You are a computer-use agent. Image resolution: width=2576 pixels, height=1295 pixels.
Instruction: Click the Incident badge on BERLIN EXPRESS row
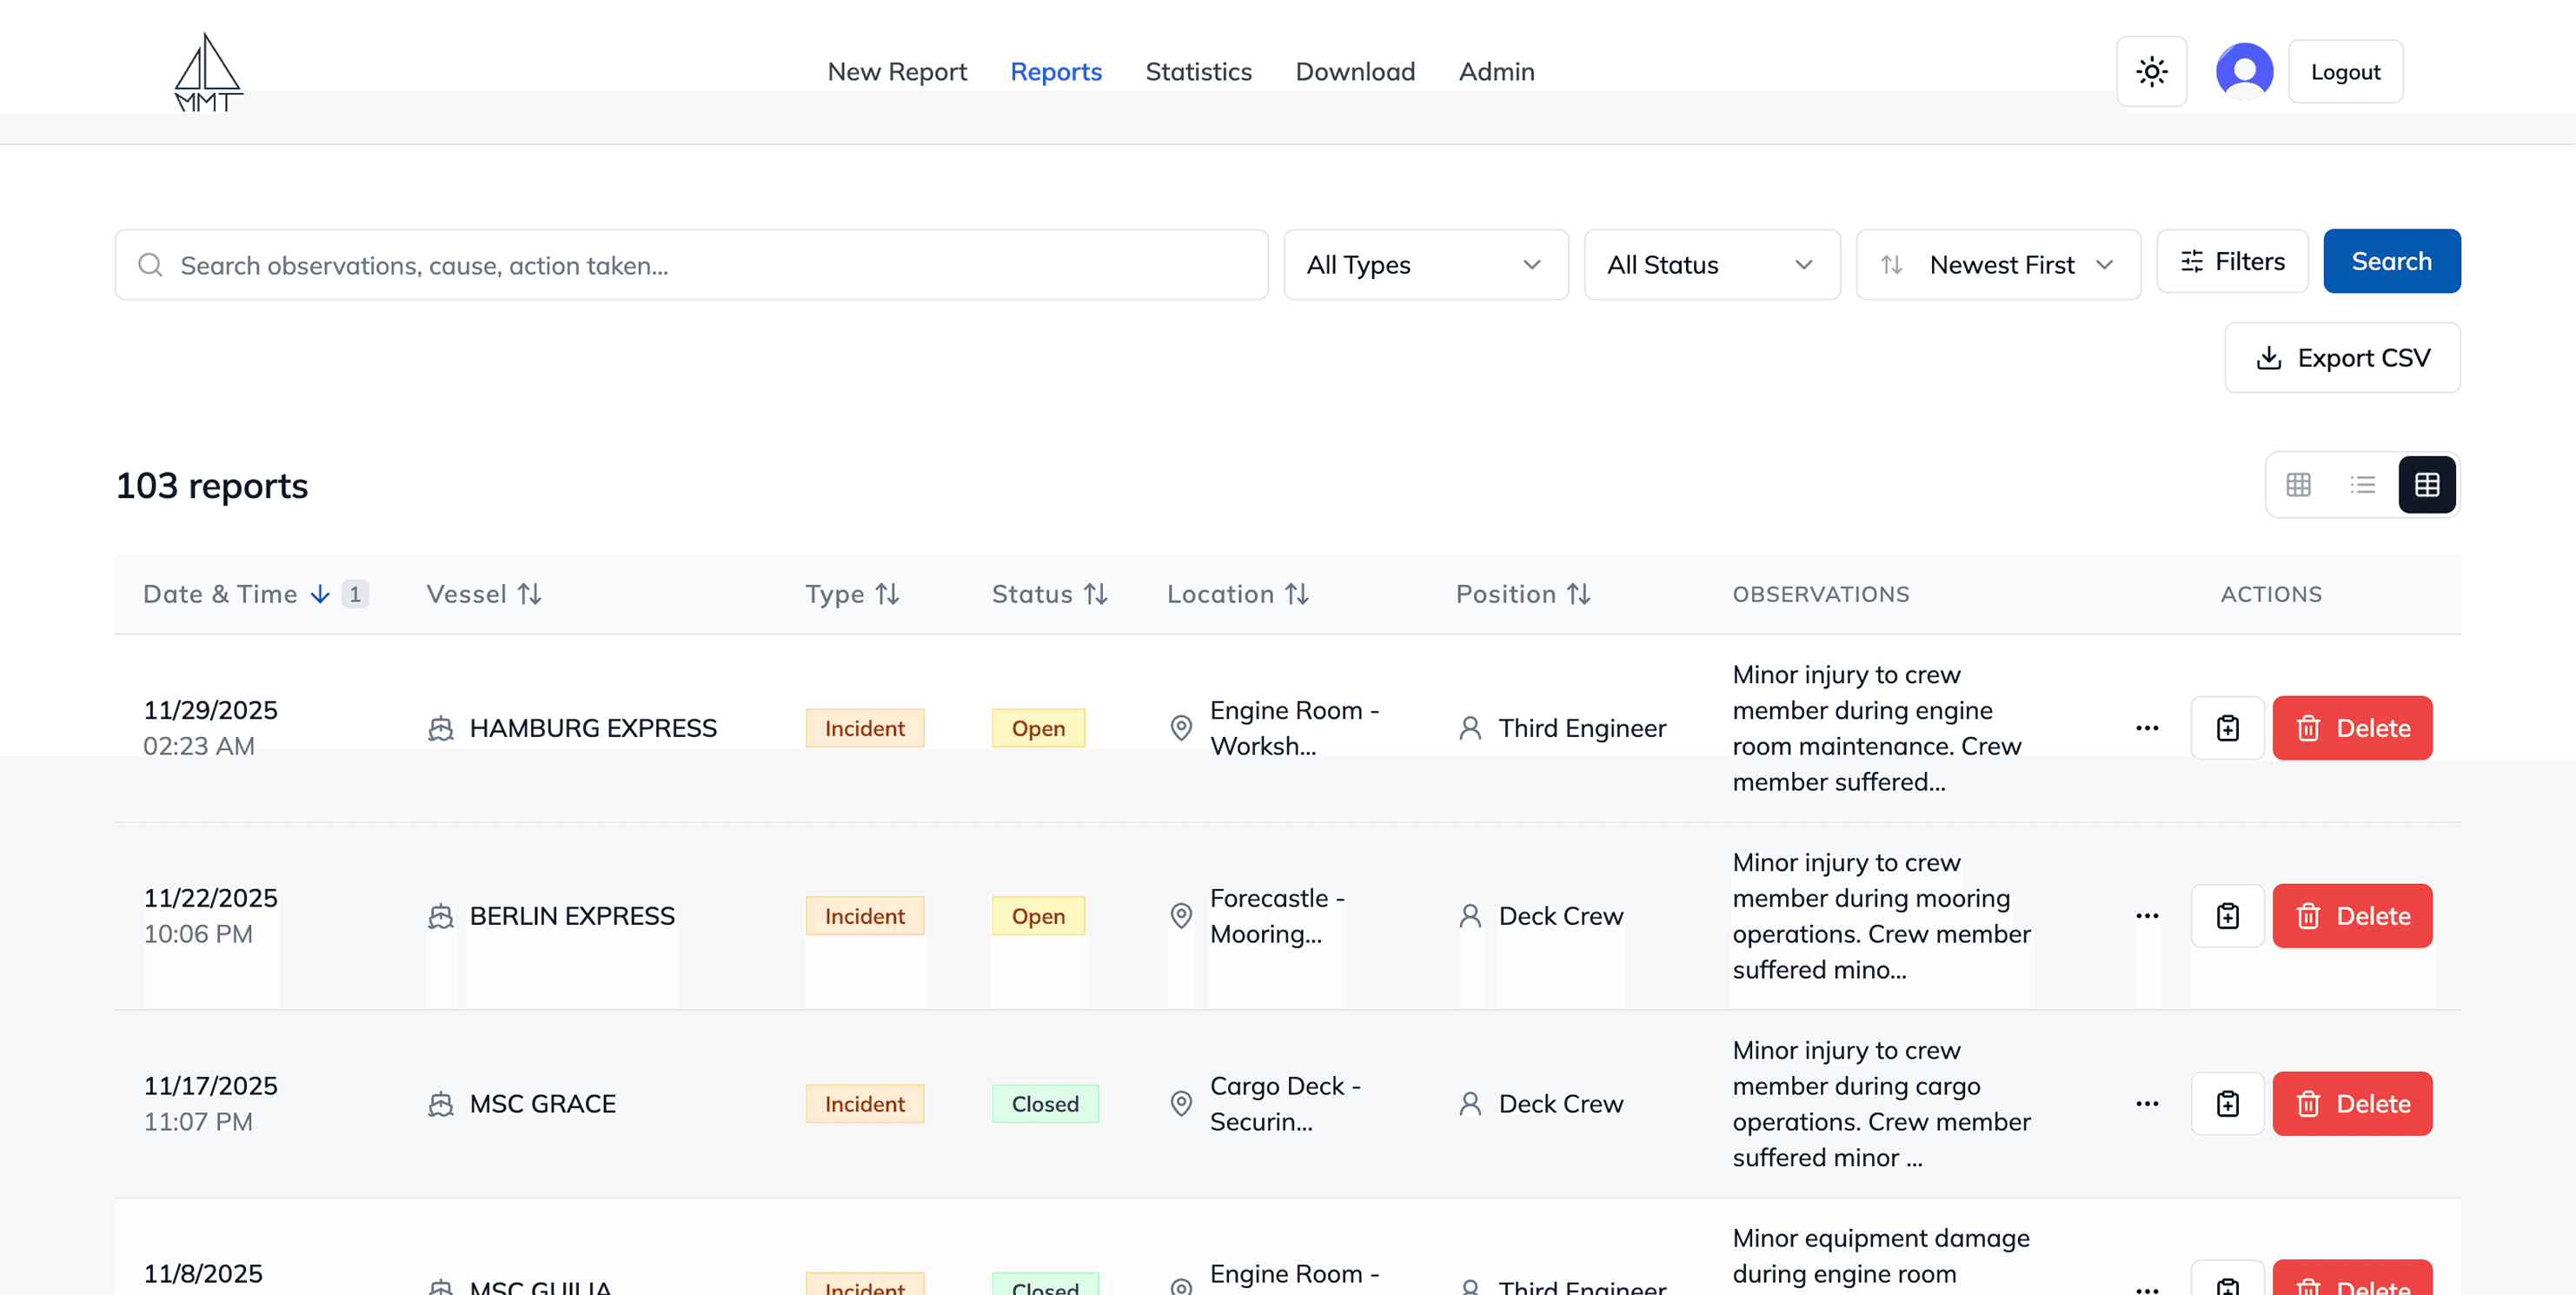click(x=864, y=916)
